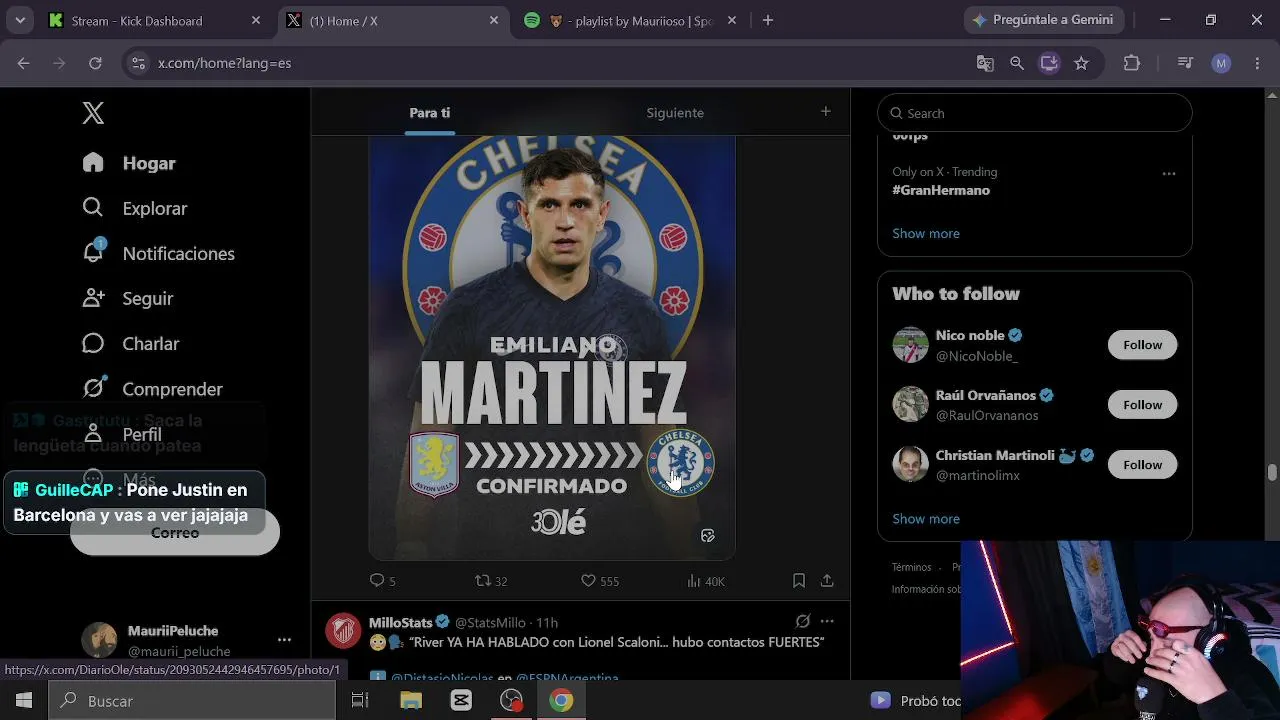Open Notificaciones in the sidebar
Screen dimensions: 1280x720
click(x=159, y=253)
